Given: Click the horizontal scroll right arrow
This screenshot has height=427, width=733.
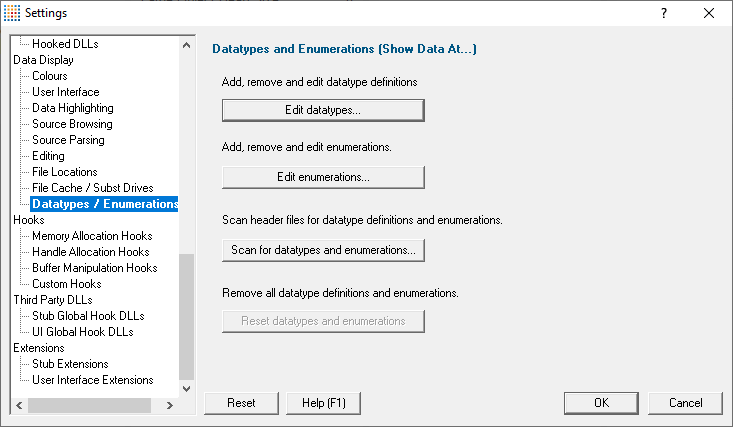Looking at the screenshot, I should 170,405.
